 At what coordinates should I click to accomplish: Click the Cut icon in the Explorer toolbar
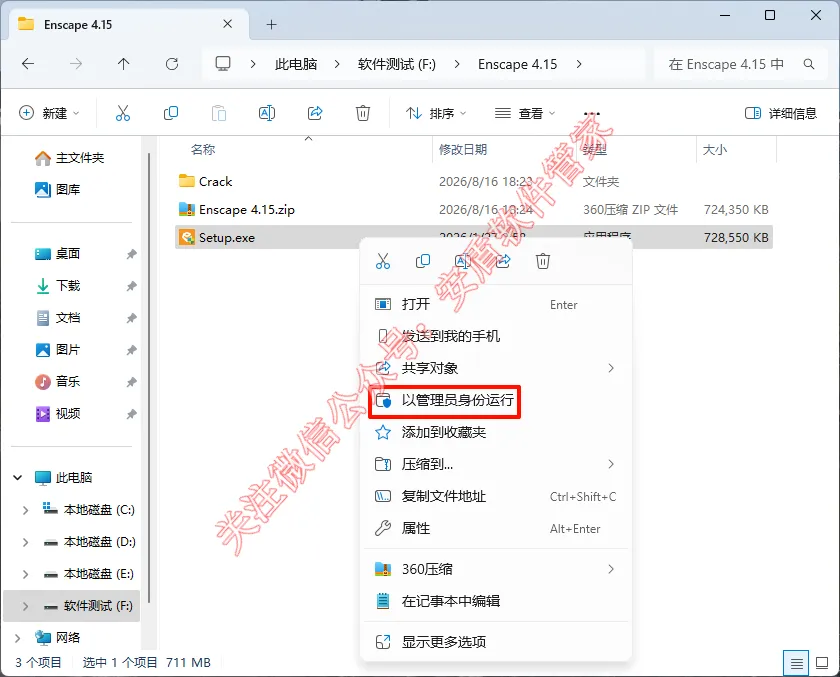click(123, 113)
